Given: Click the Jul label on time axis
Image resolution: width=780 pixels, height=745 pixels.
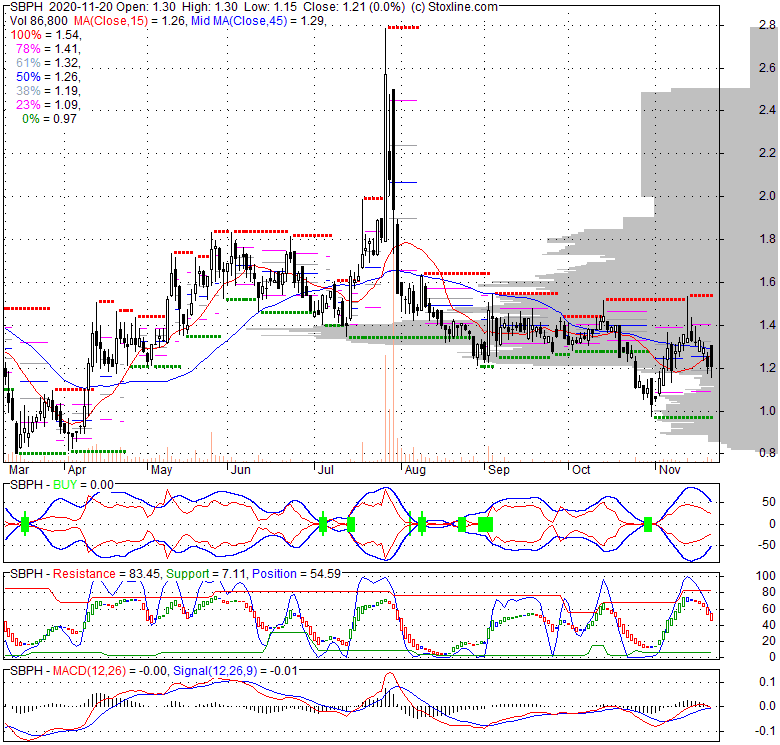Looking at the screenshot, I should [325, 470].
